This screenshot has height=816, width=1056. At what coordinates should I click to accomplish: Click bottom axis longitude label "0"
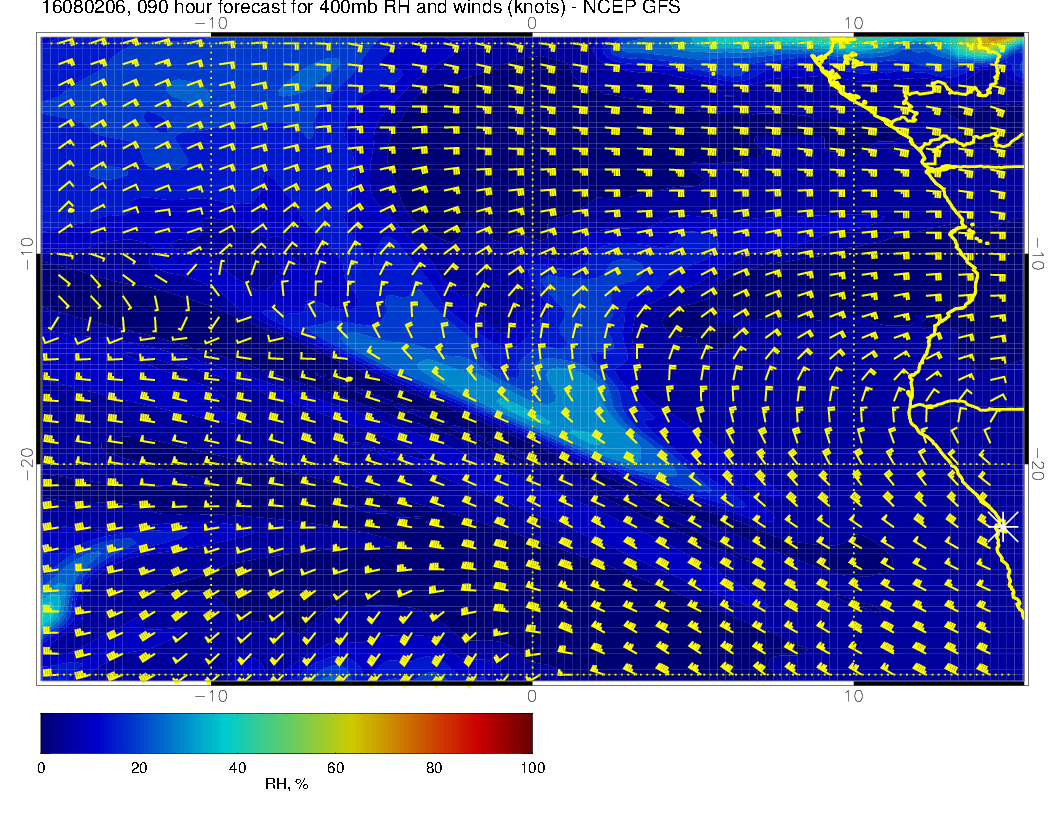point(532,696)
